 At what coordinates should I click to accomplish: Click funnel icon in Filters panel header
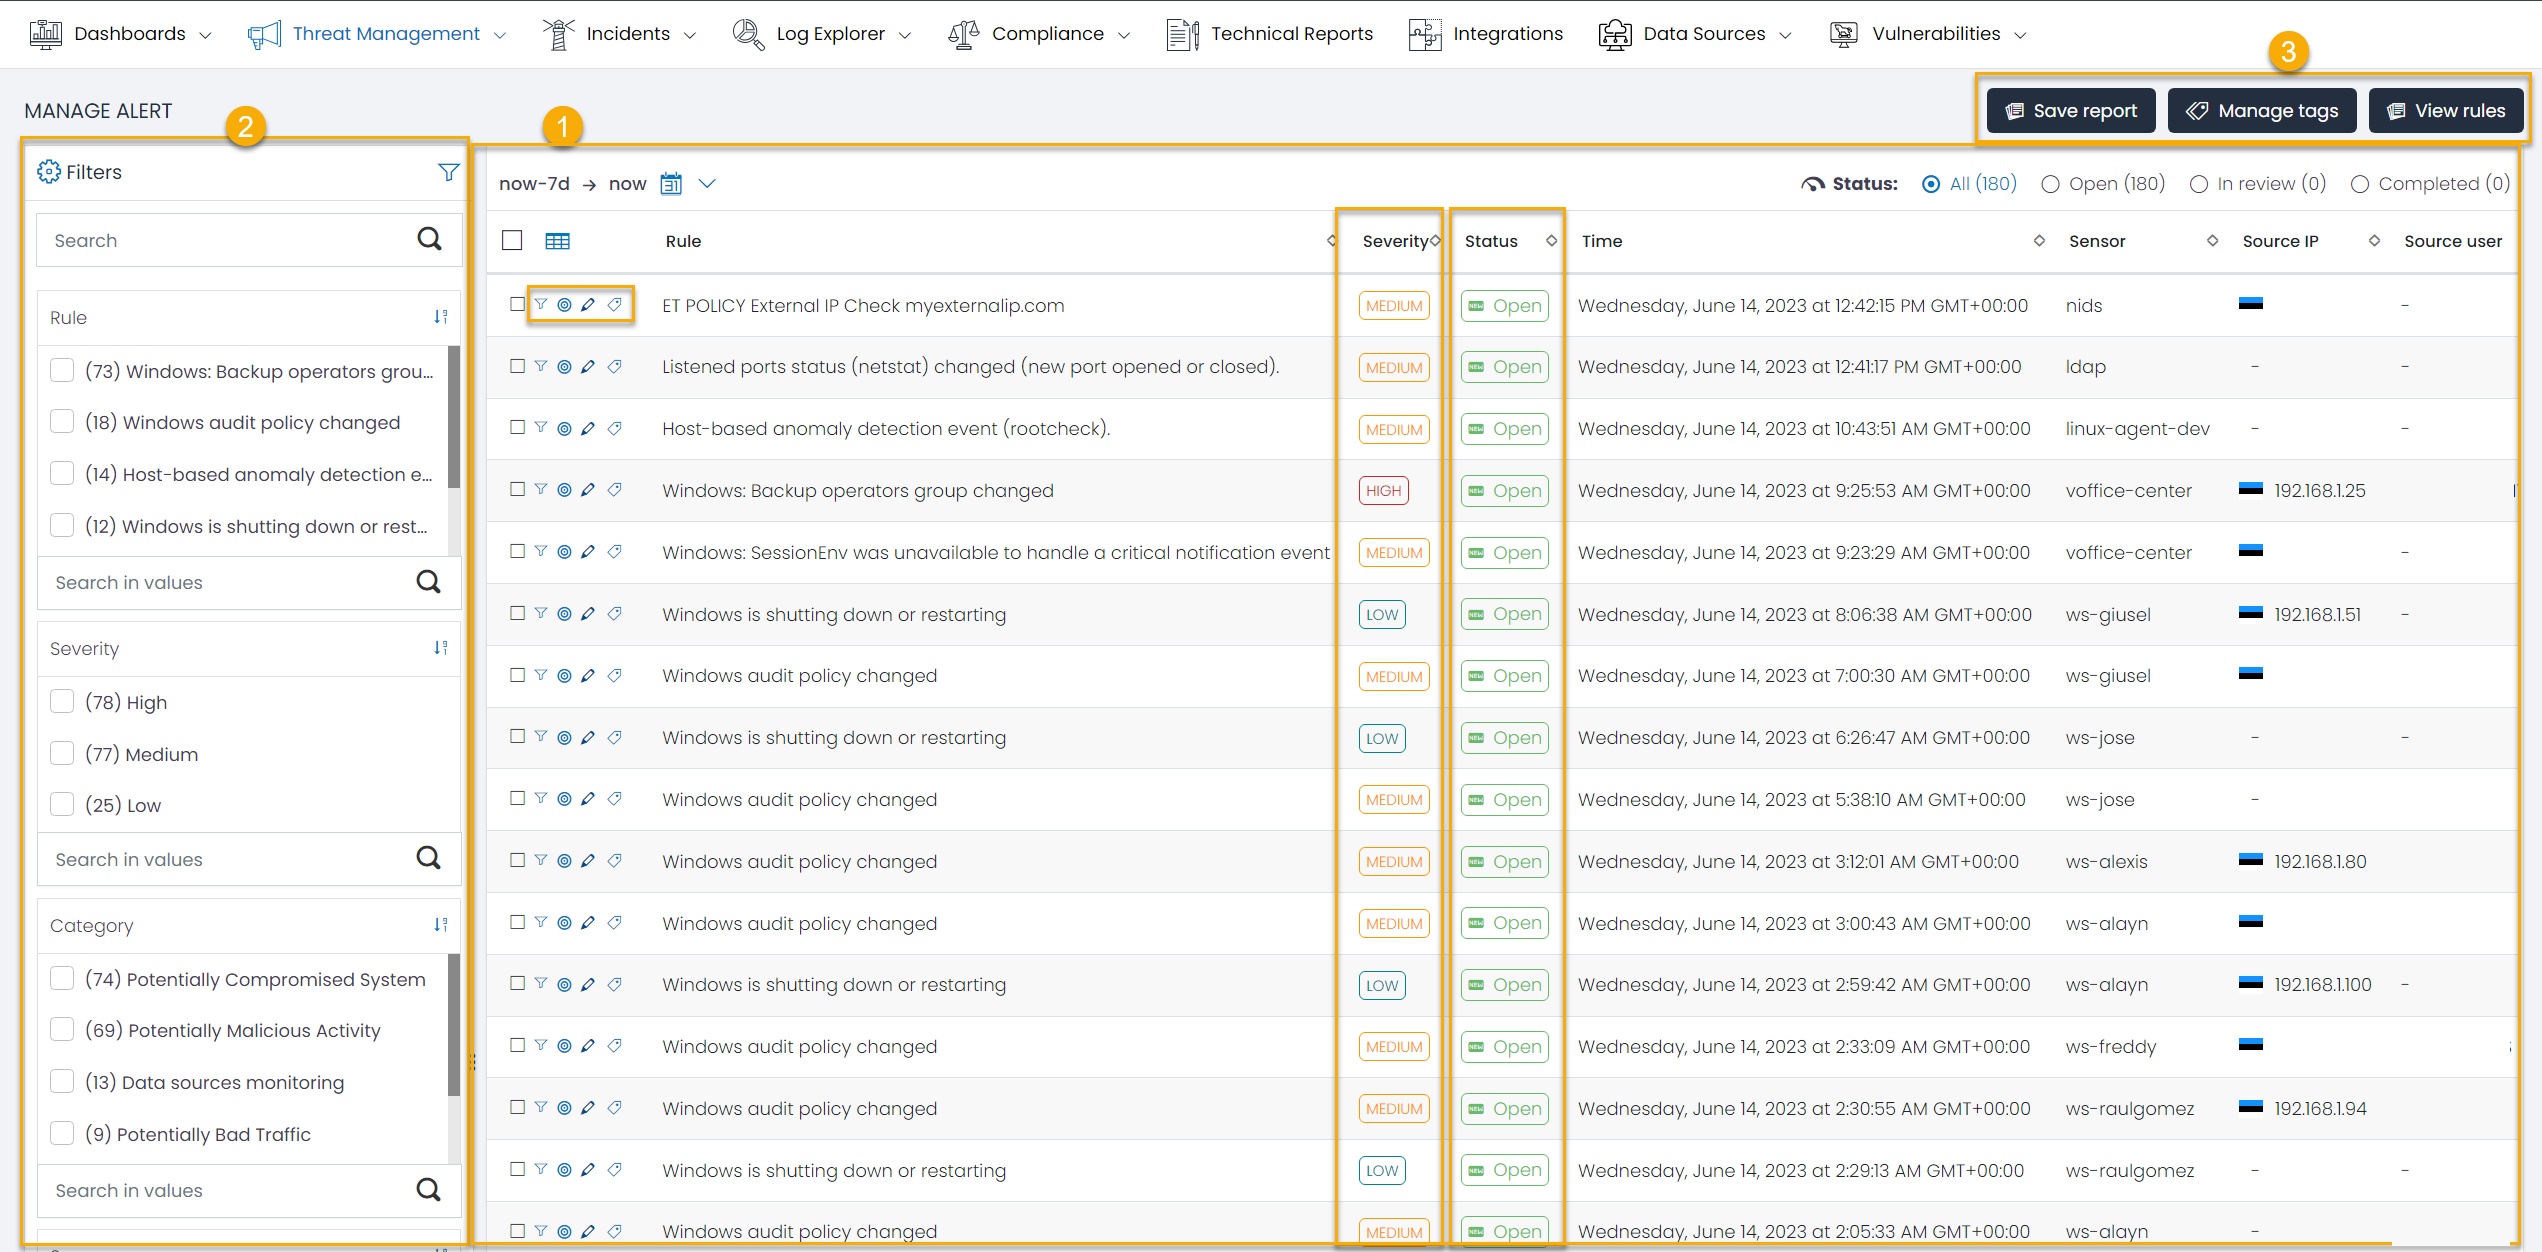click(x=448, y=172)
